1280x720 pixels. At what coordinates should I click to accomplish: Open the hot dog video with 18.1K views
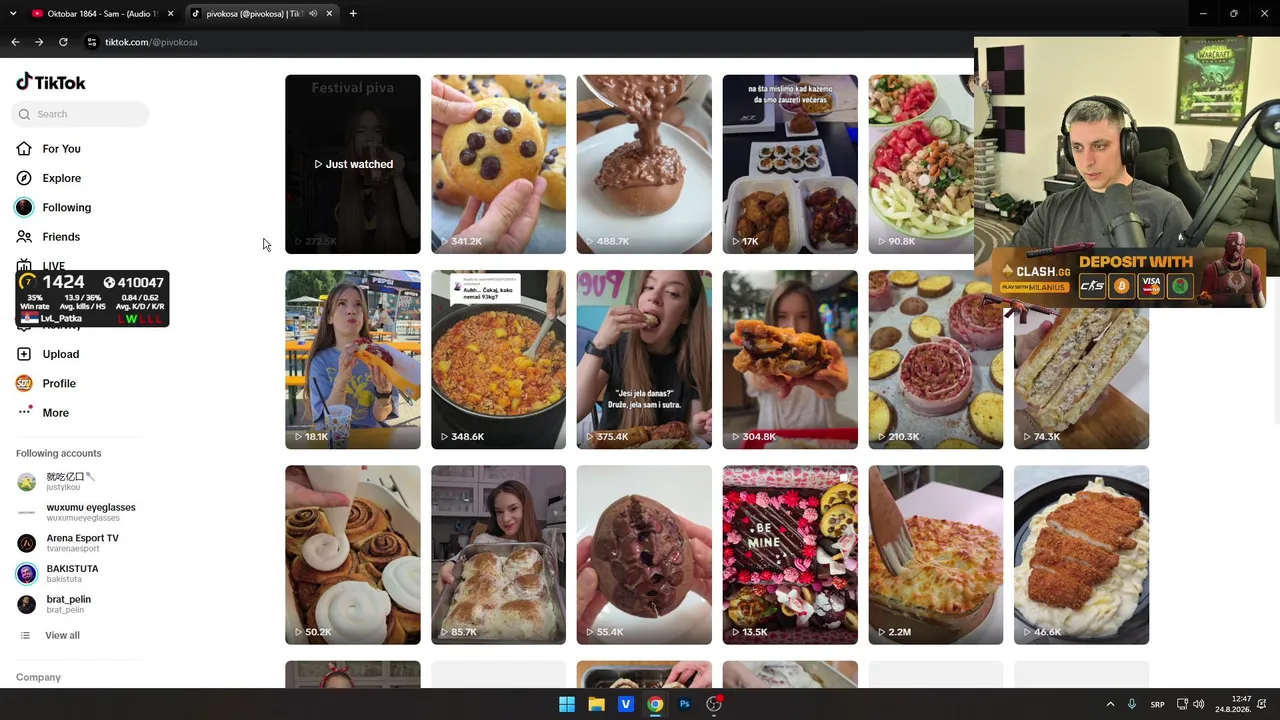(x=353, y=360)
